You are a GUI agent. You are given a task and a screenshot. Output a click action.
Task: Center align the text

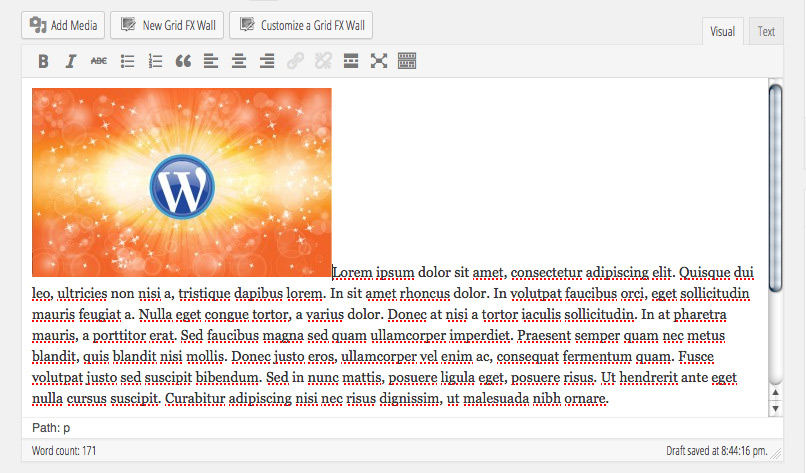tap(239, 61)
